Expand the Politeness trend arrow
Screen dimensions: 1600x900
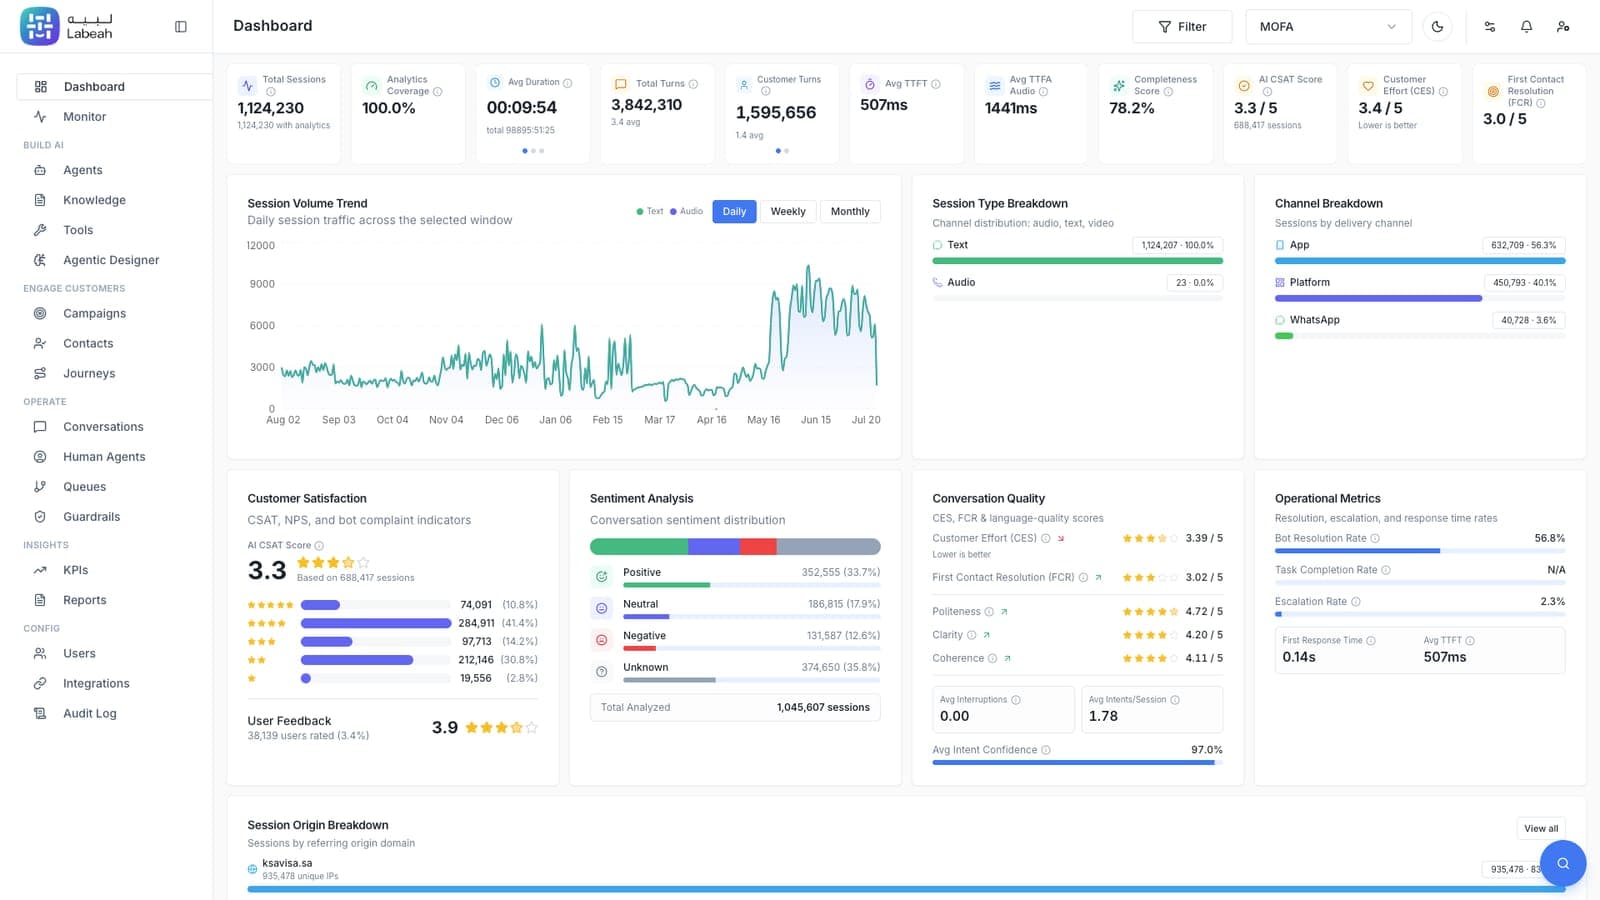(x=1004, y=612)
